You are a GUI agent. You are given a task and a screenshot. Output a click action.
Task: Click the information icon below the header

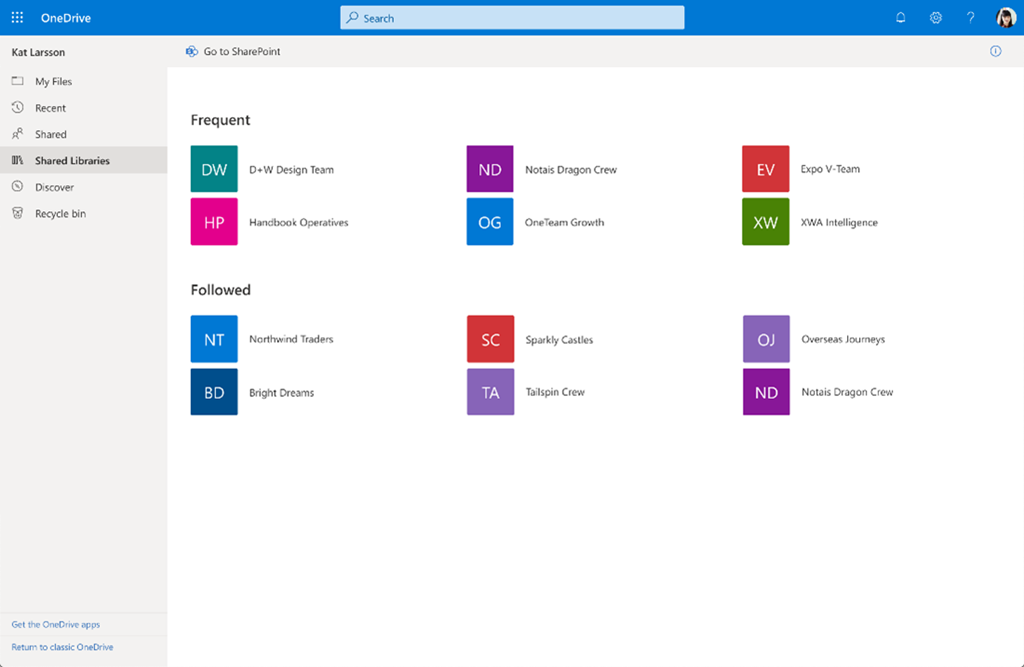click(x=995, y=51)
